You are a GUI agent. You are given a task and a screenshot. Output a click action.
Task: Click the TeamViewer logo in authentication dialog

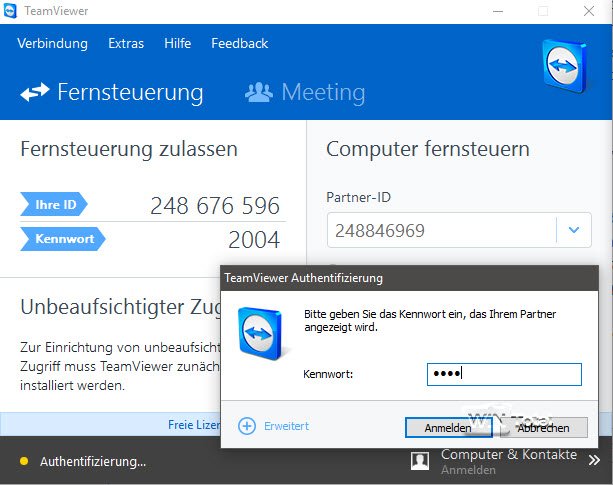click(260, 334)
